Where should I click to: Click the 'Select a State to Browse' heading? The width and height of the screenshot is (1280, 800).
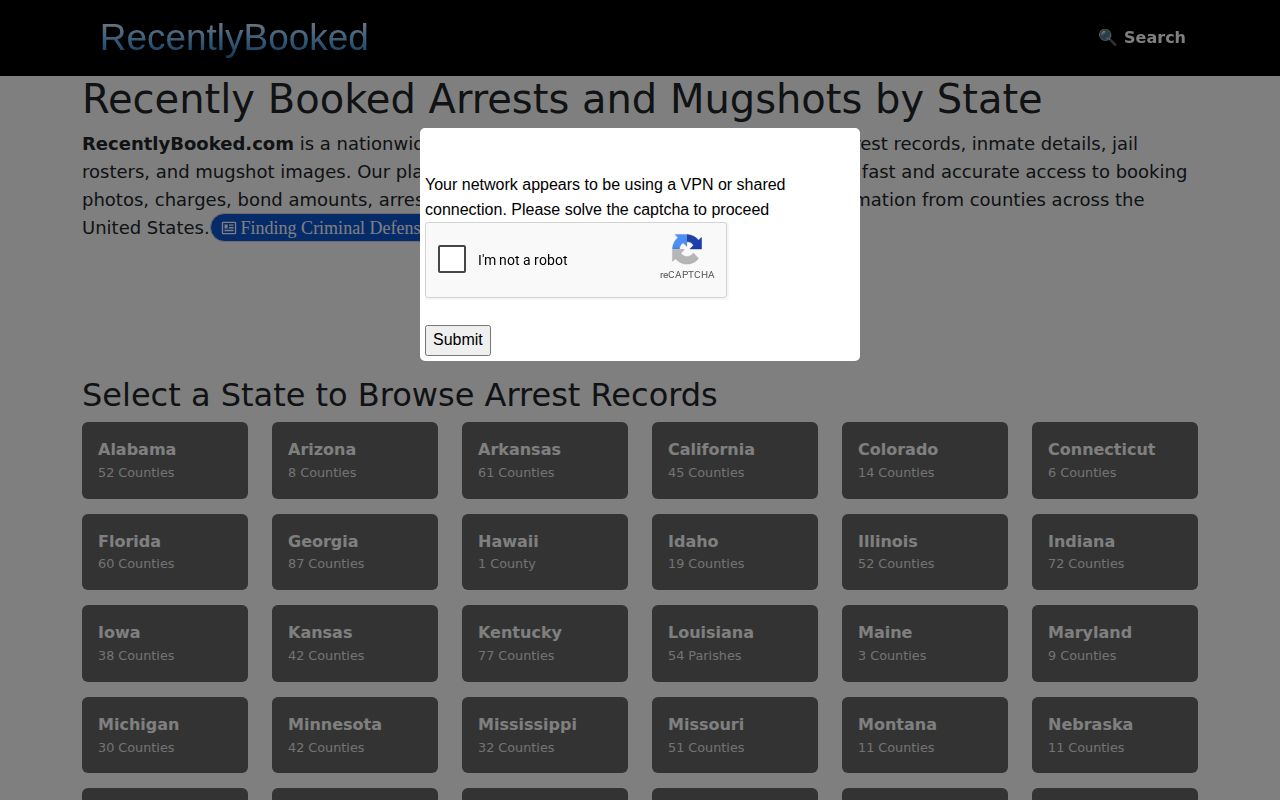pyautogui.click(x=400, y=395)
